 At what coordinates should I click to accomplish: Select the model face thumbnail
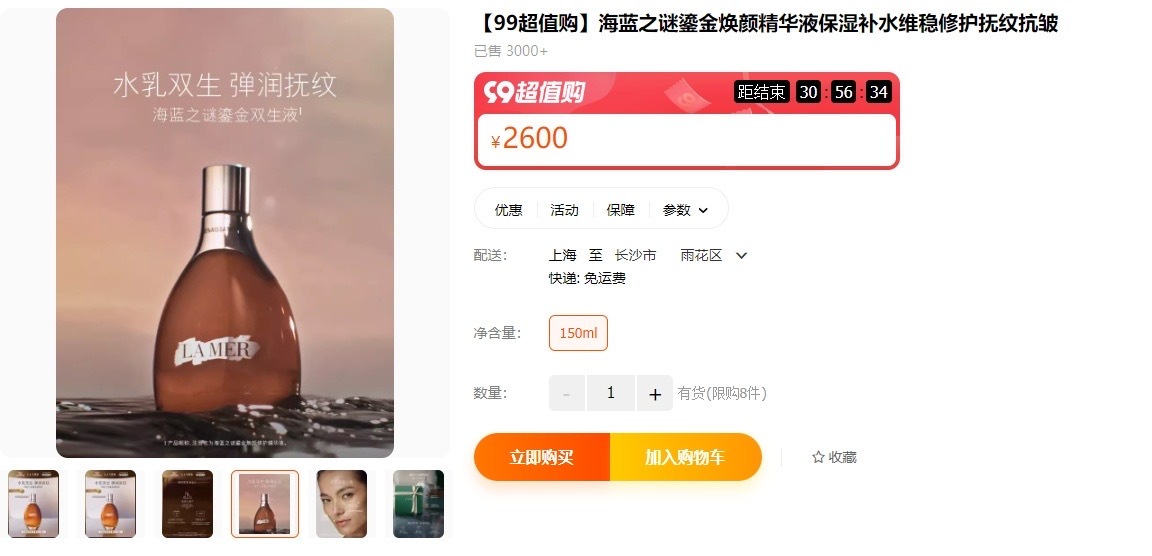pyautogui.click(x=342, y=504)
